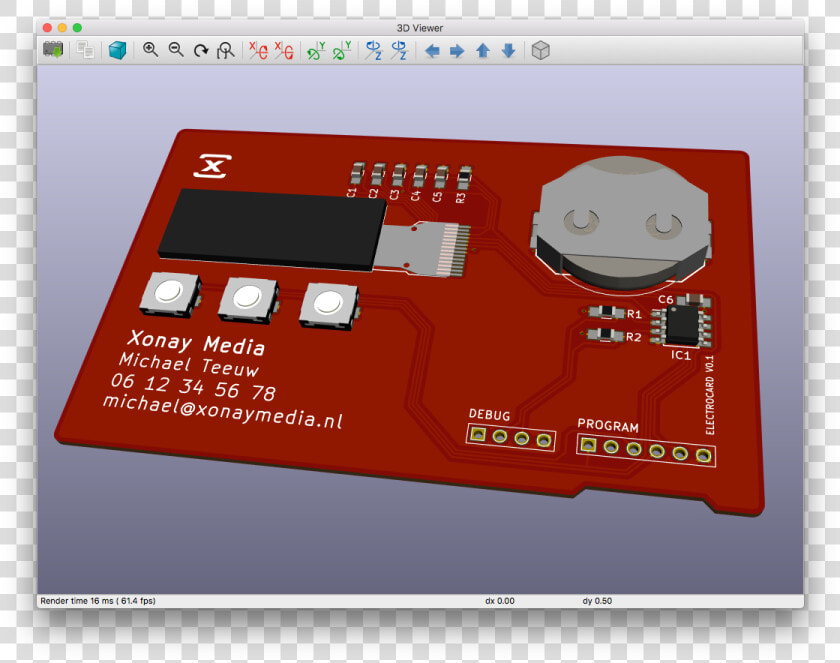Click the black display module

(x=272, y=229)
